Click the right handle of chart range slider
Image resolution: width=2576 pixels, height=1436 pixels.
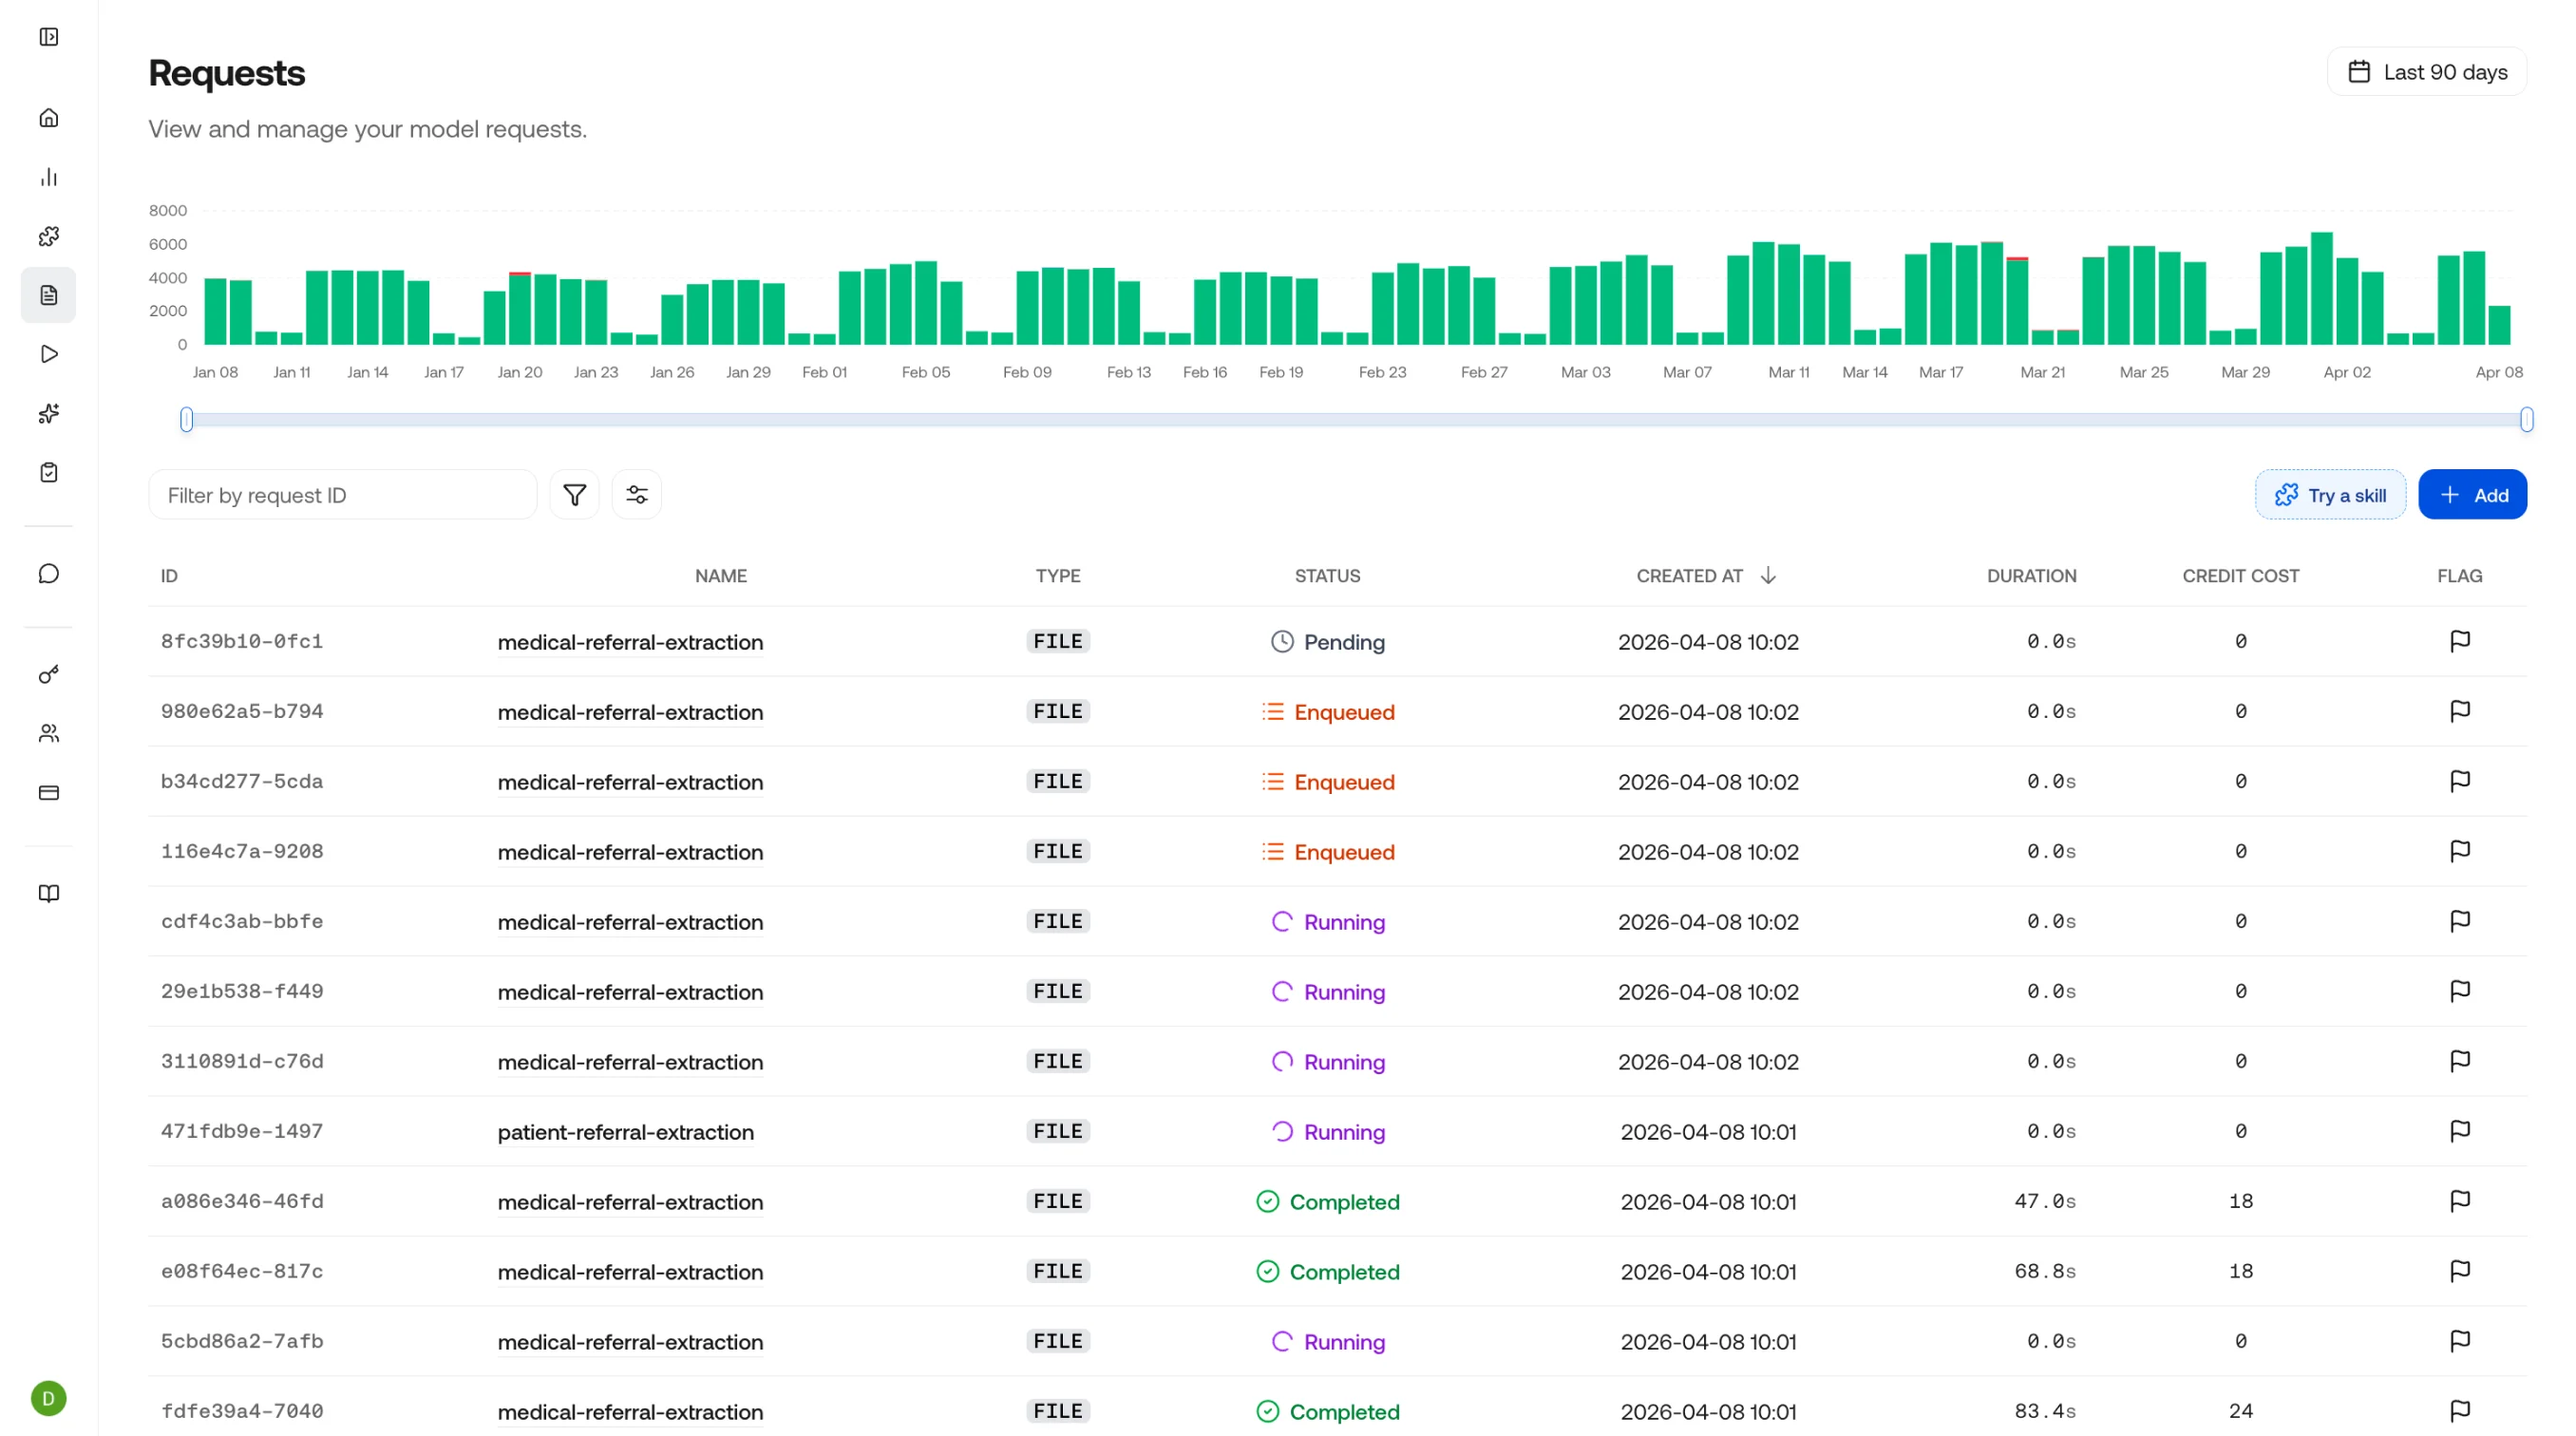[x=2526, y=420]
